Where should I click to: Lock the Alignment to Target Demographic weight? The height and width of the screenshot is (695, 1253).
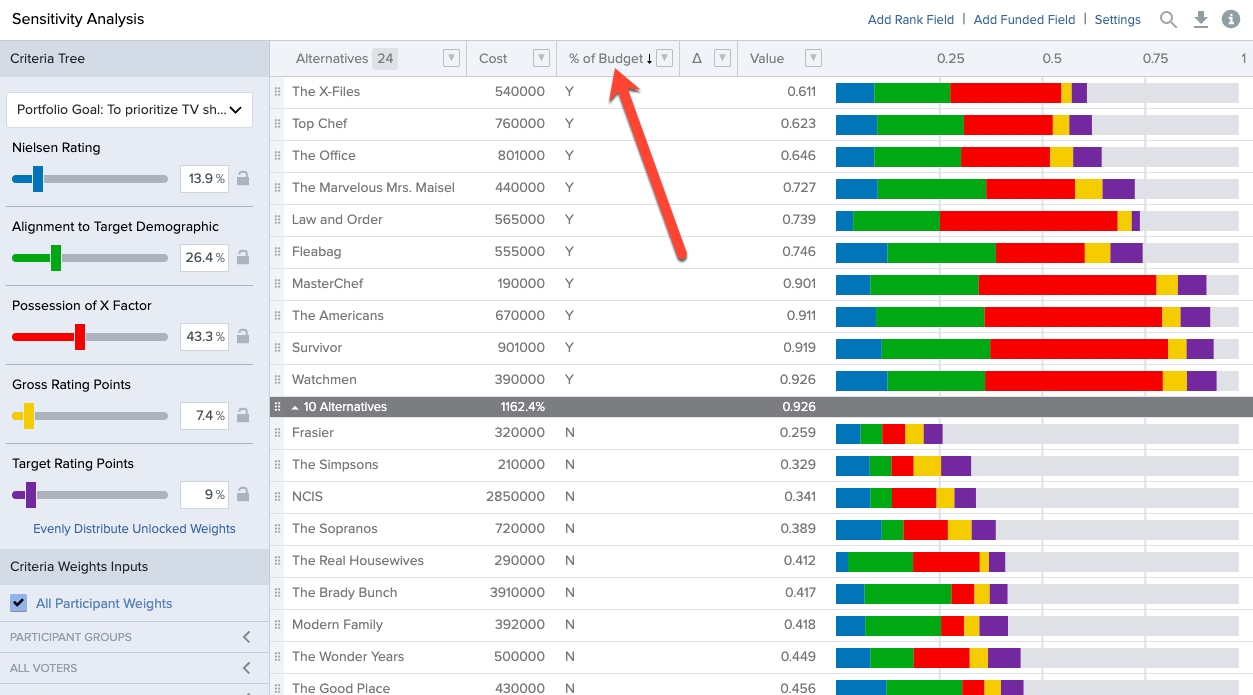(242, 258)
